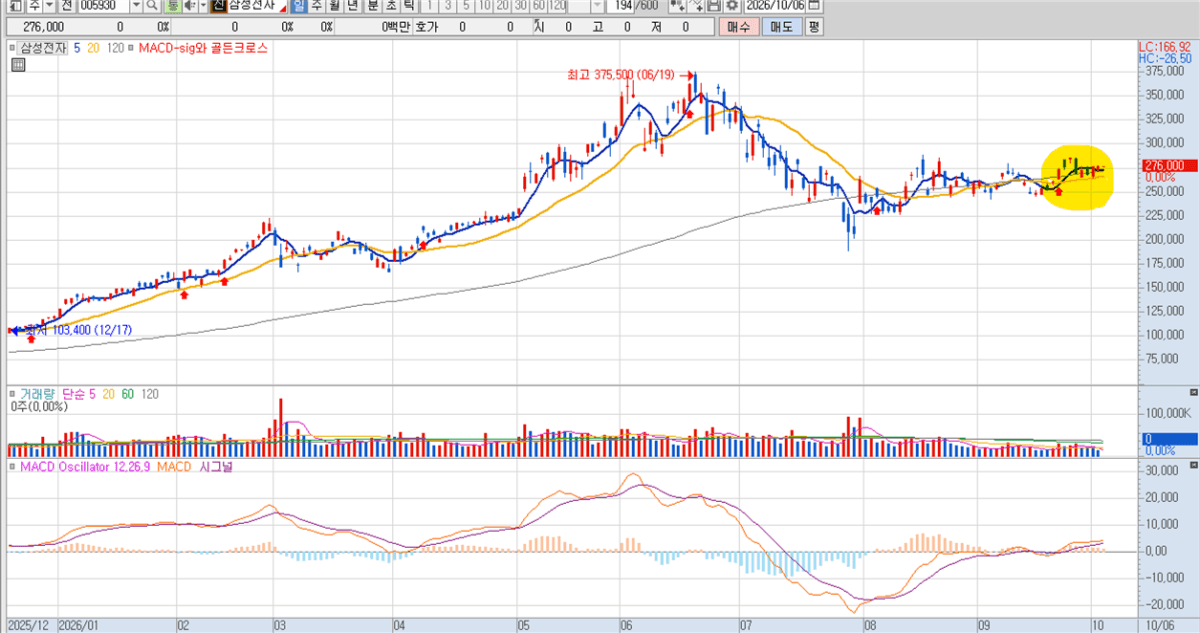The image size is (1200, 633).
Task: Click the 매도 sell button
Action: click(x=782, y=28)
